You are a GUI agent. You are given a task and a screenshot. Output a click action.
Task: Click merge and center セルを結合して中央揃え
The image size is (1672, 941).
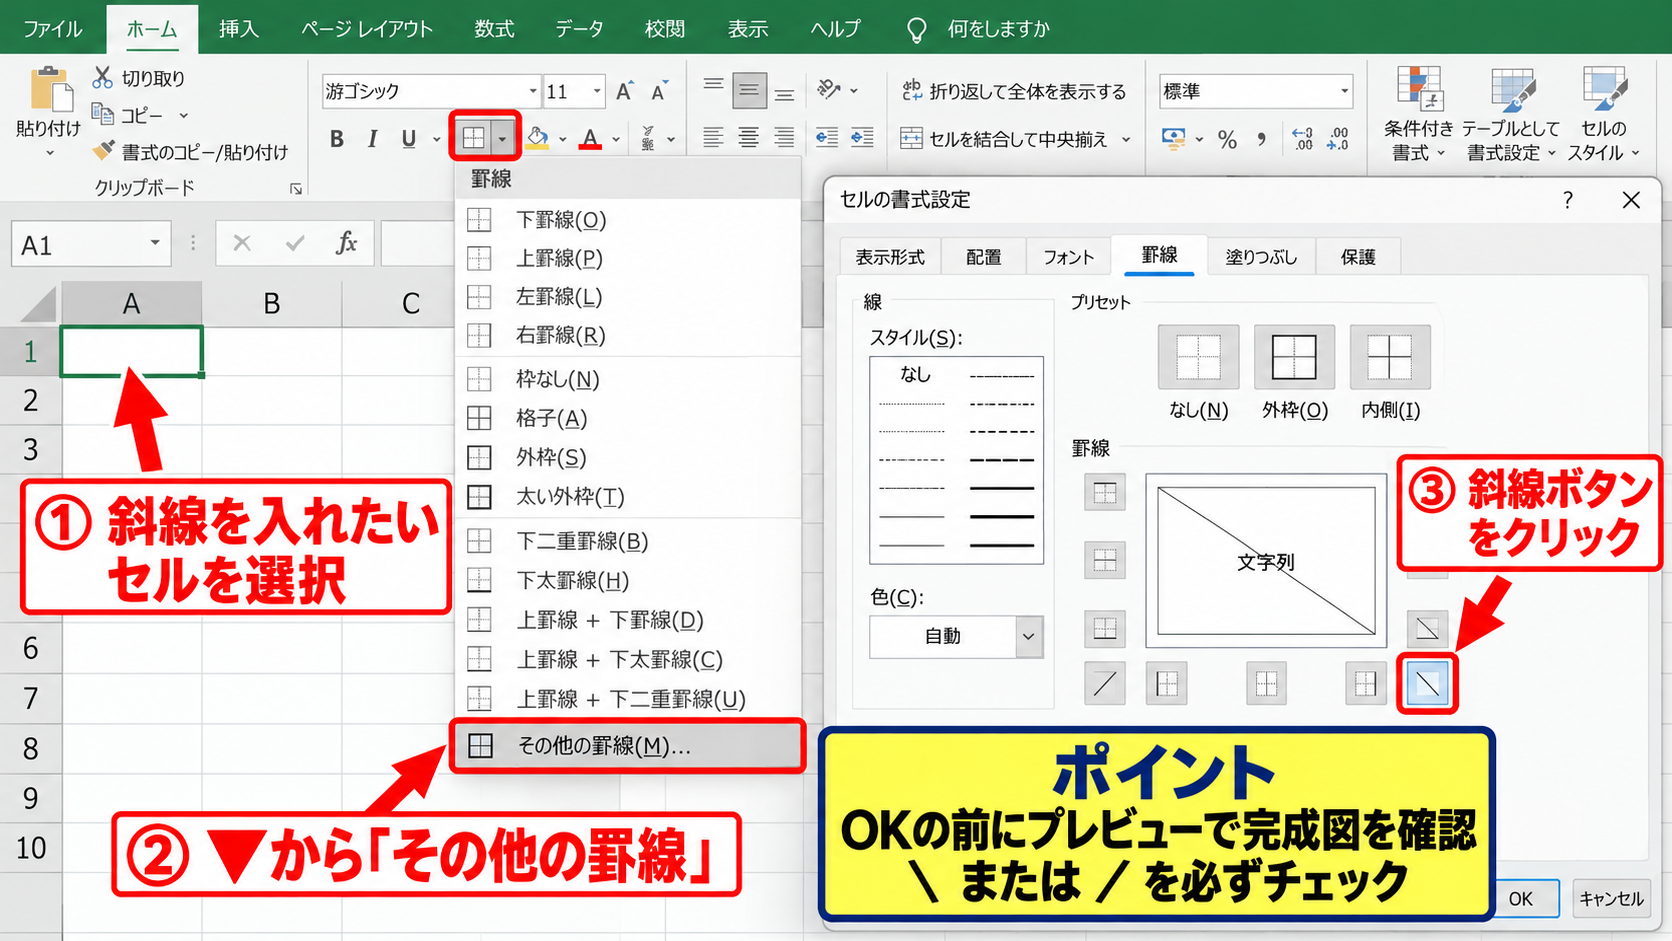pyautogui.click(x=1004, y=139)
